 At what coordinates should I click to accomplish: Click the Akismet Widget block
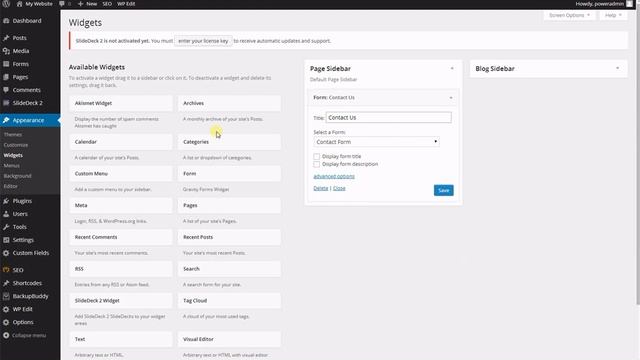[x=121, y=103]
